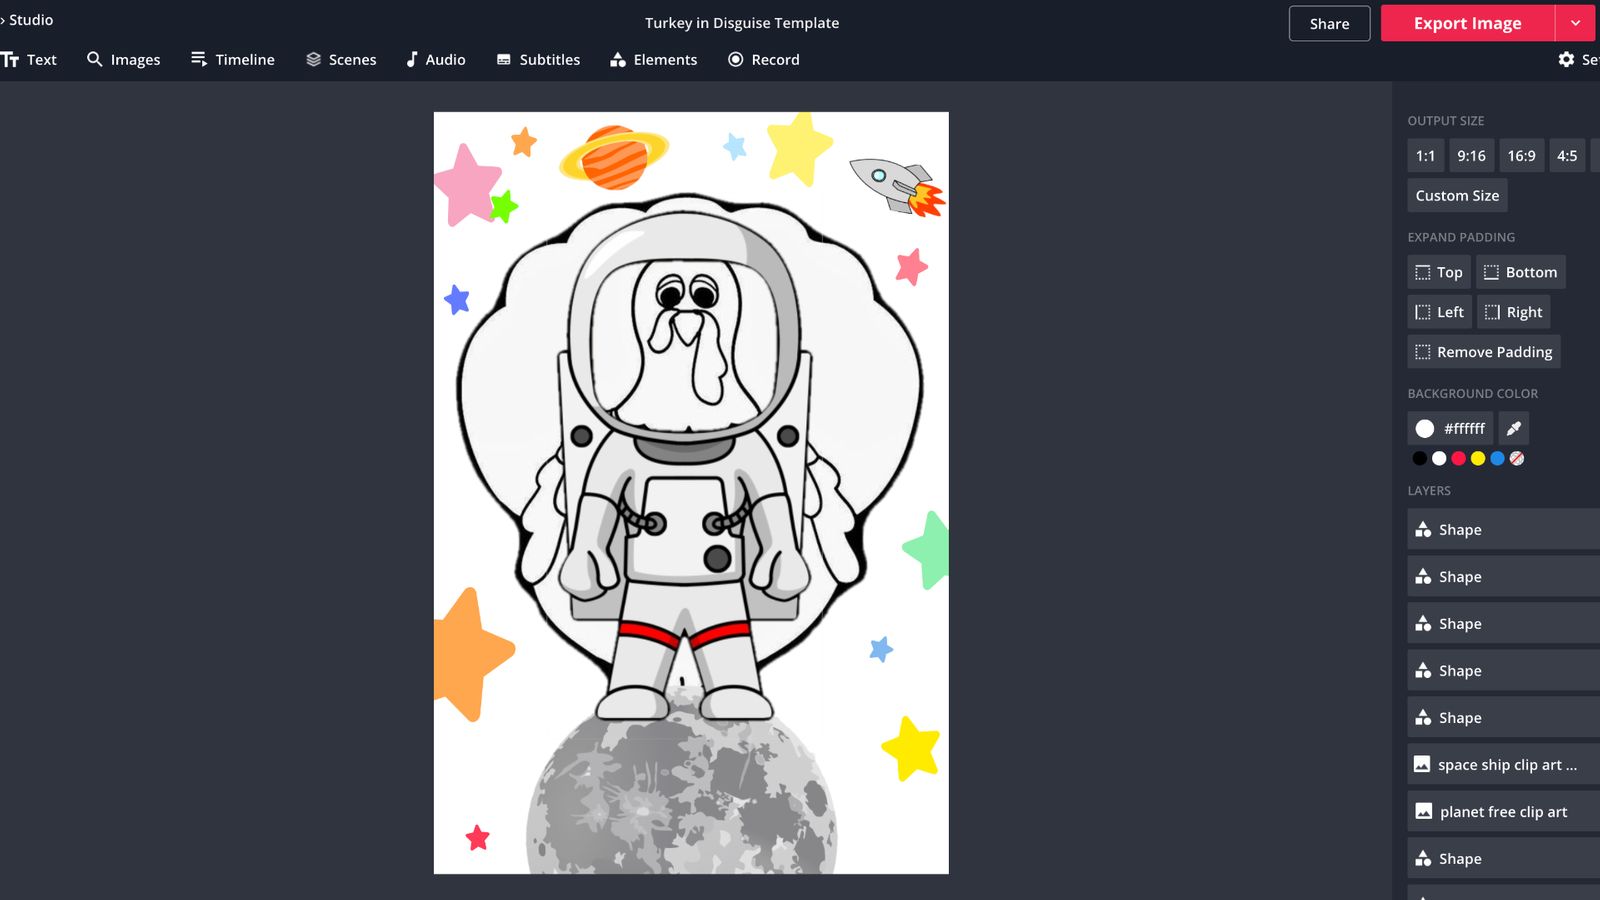Open the Timeline panel

(232, 60)
